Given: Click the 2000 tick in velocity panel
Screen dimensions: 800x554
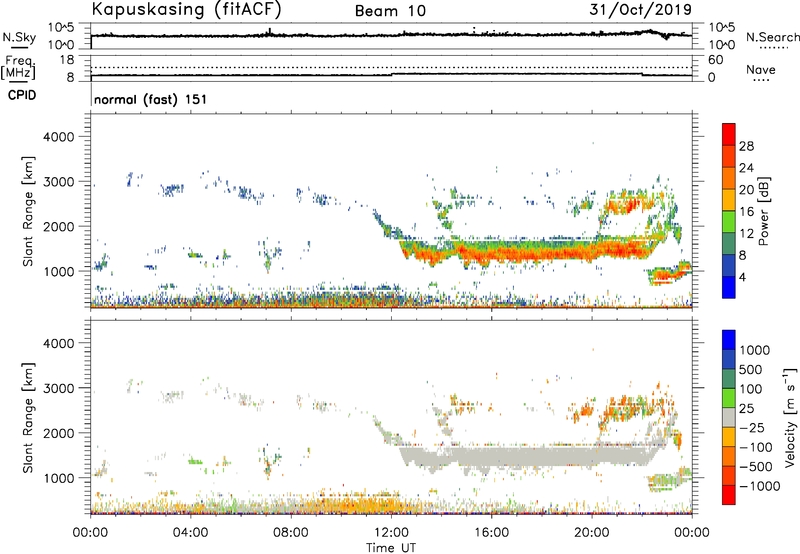Looking at the screenshot, I should pyautogui.click(x=58, y=433).
